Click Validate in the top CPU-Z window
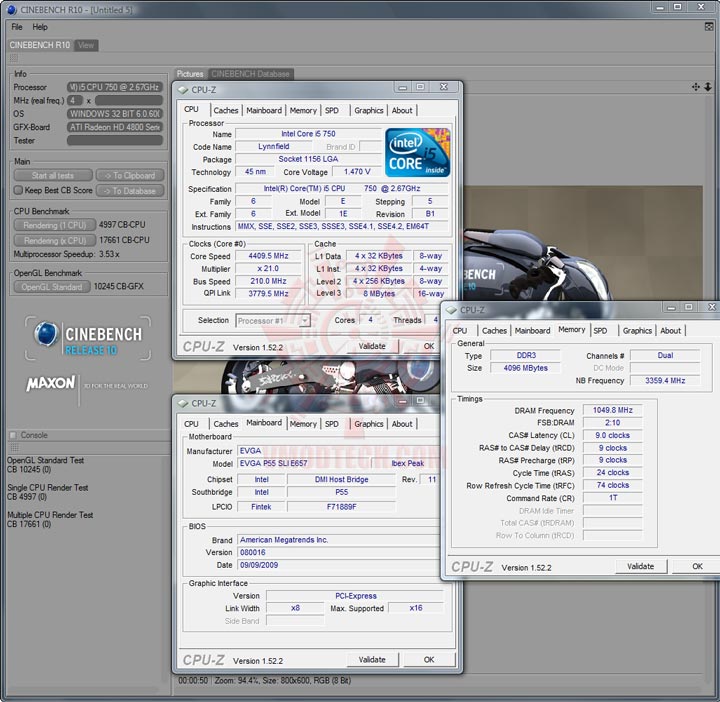720x702 pixels. coord(372,346)
